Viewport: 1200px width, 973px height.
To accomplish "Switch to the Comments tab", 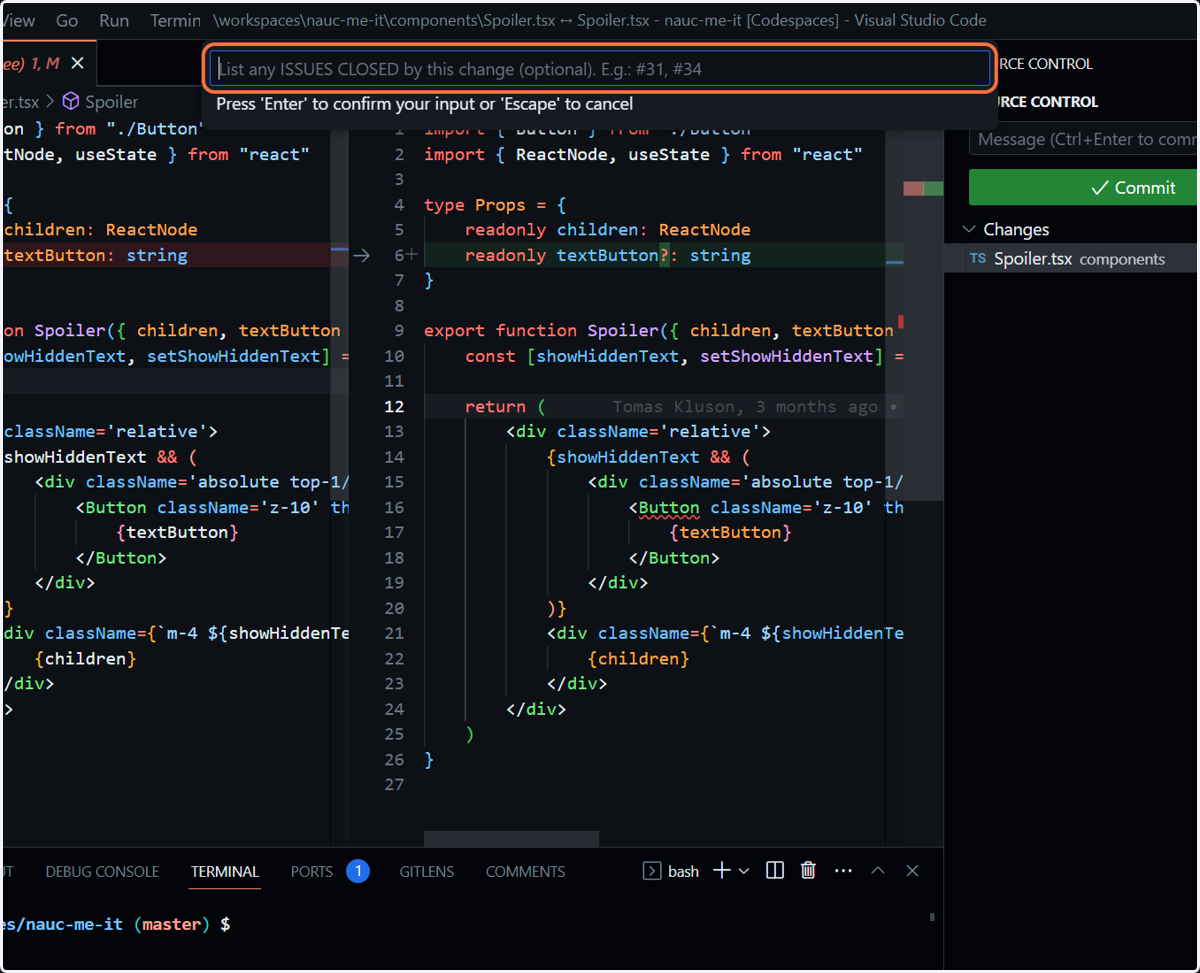I will 525,871.
